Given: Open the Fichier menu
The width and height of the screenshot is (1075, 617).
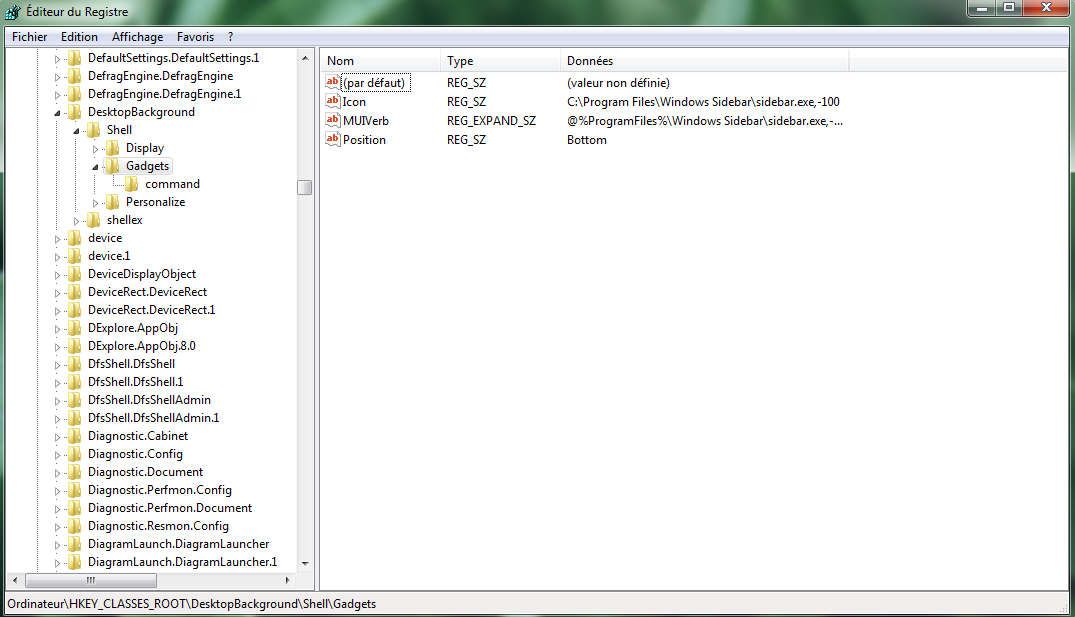Looking at the screenshot, I should coord(29,37).
